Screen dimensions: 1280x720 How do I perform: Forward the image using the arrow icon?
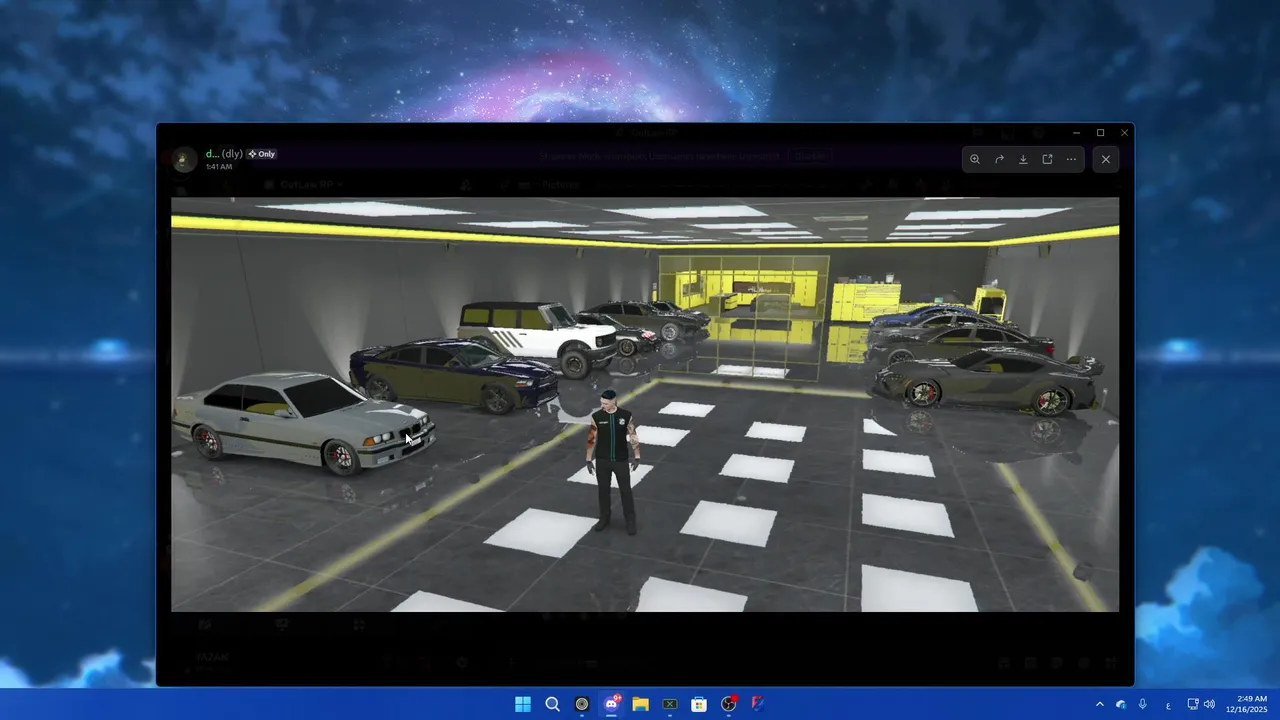click(x=999, y=159)
